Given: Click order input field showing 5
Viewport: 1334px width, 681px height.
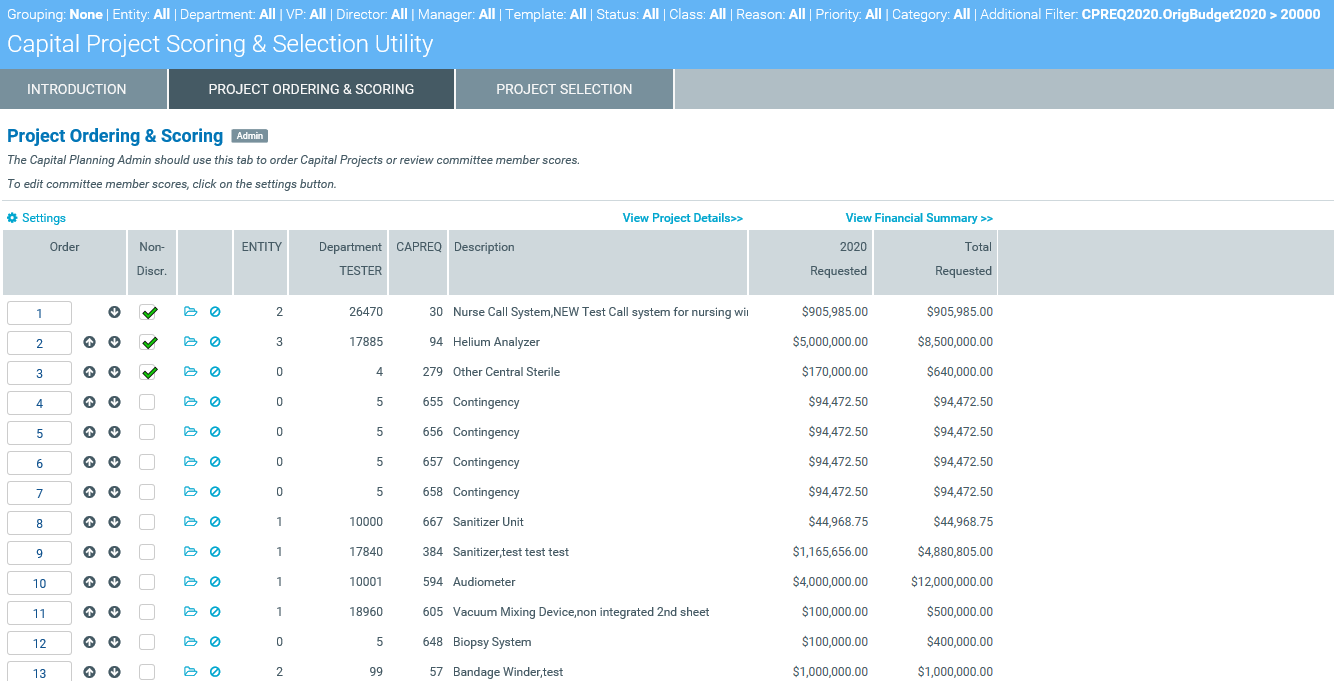Looking at the screenshot, I should point(40,433).
